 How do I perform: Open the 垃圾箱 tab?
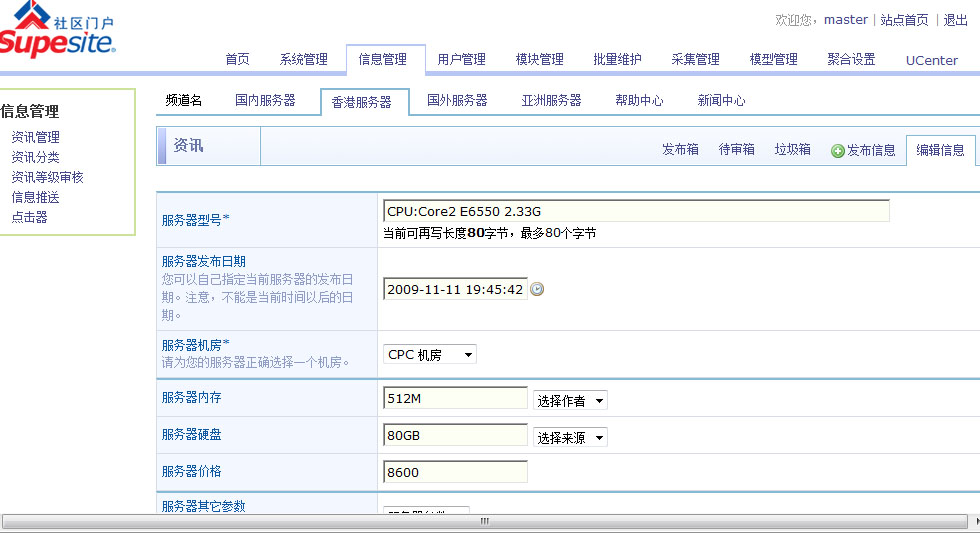click(x=792, y=150)
